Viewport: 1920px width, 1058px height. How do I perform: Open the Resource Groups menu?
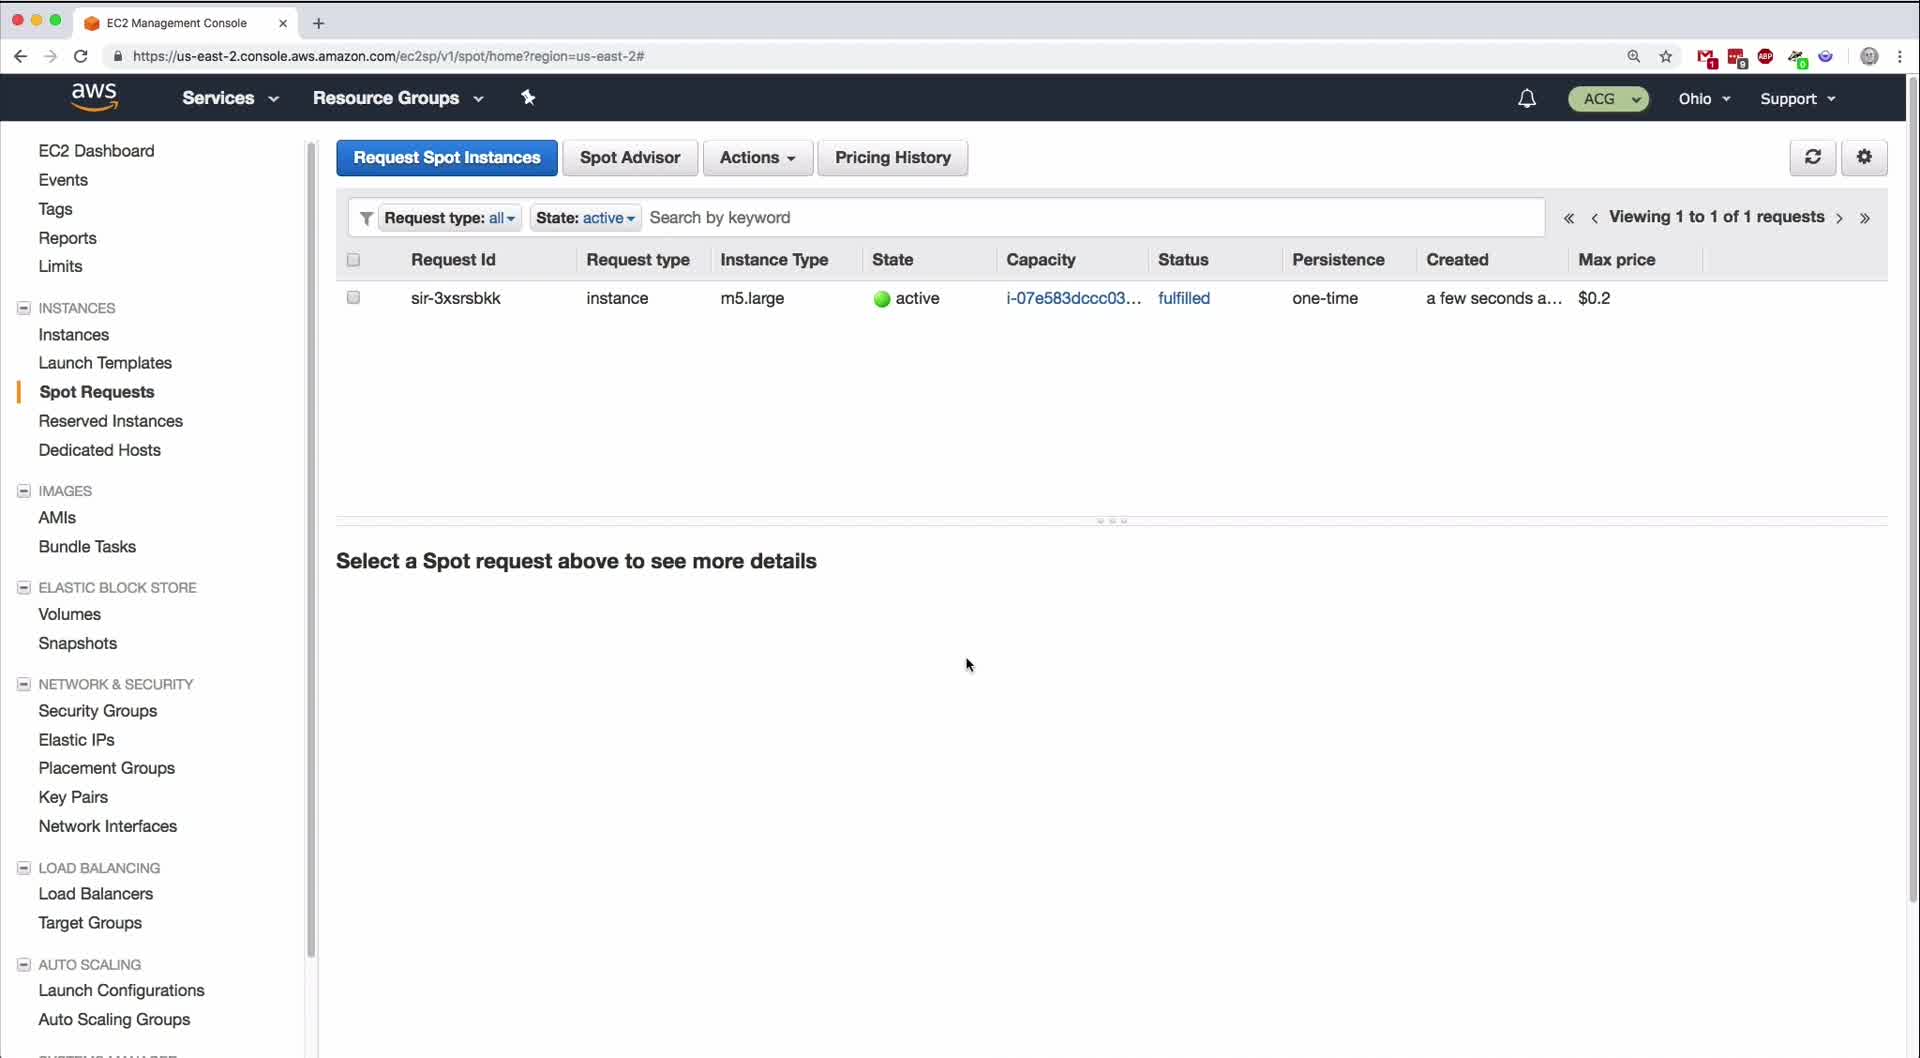(x=398, y=98)
